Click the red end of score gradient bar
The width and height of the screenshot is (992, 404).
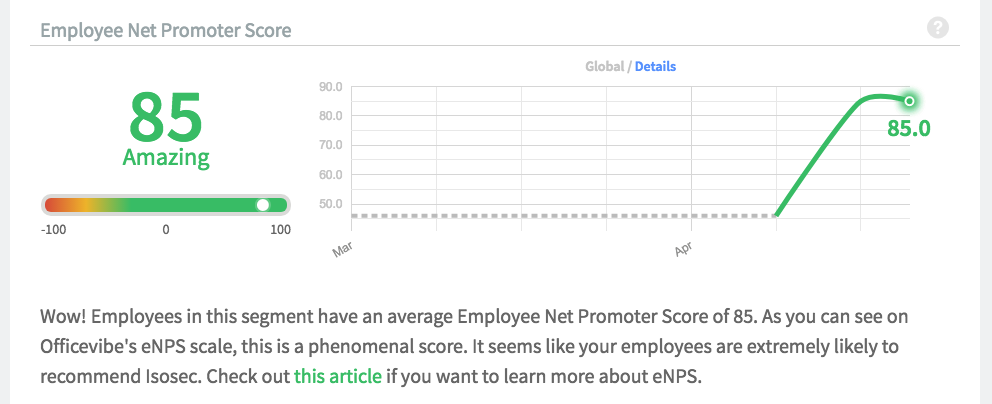coord(56,205)
